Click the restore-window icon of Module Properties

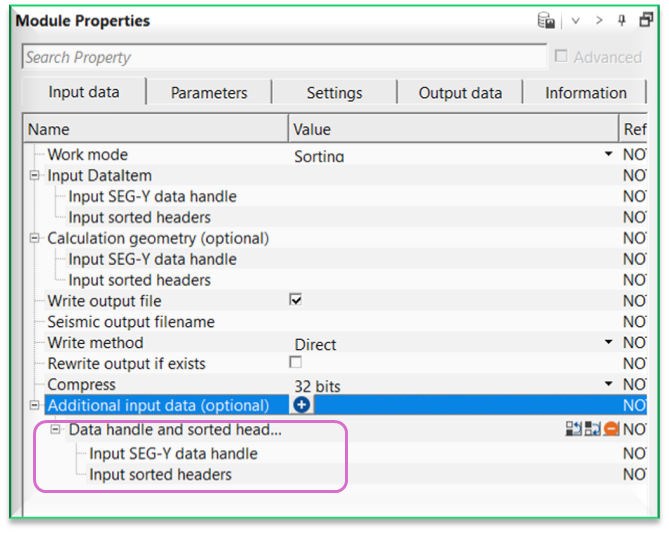point(646,20)
